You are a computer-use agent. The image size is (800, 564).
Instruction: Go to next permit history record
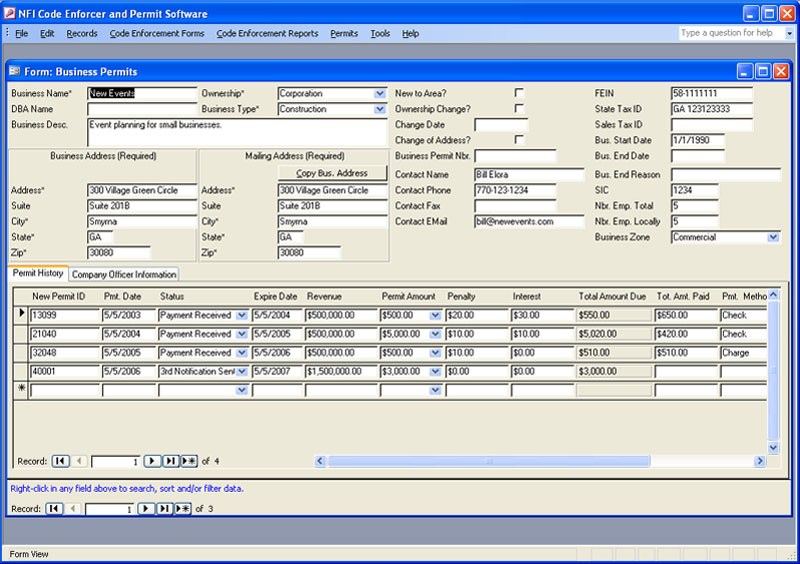coord(152,461)
